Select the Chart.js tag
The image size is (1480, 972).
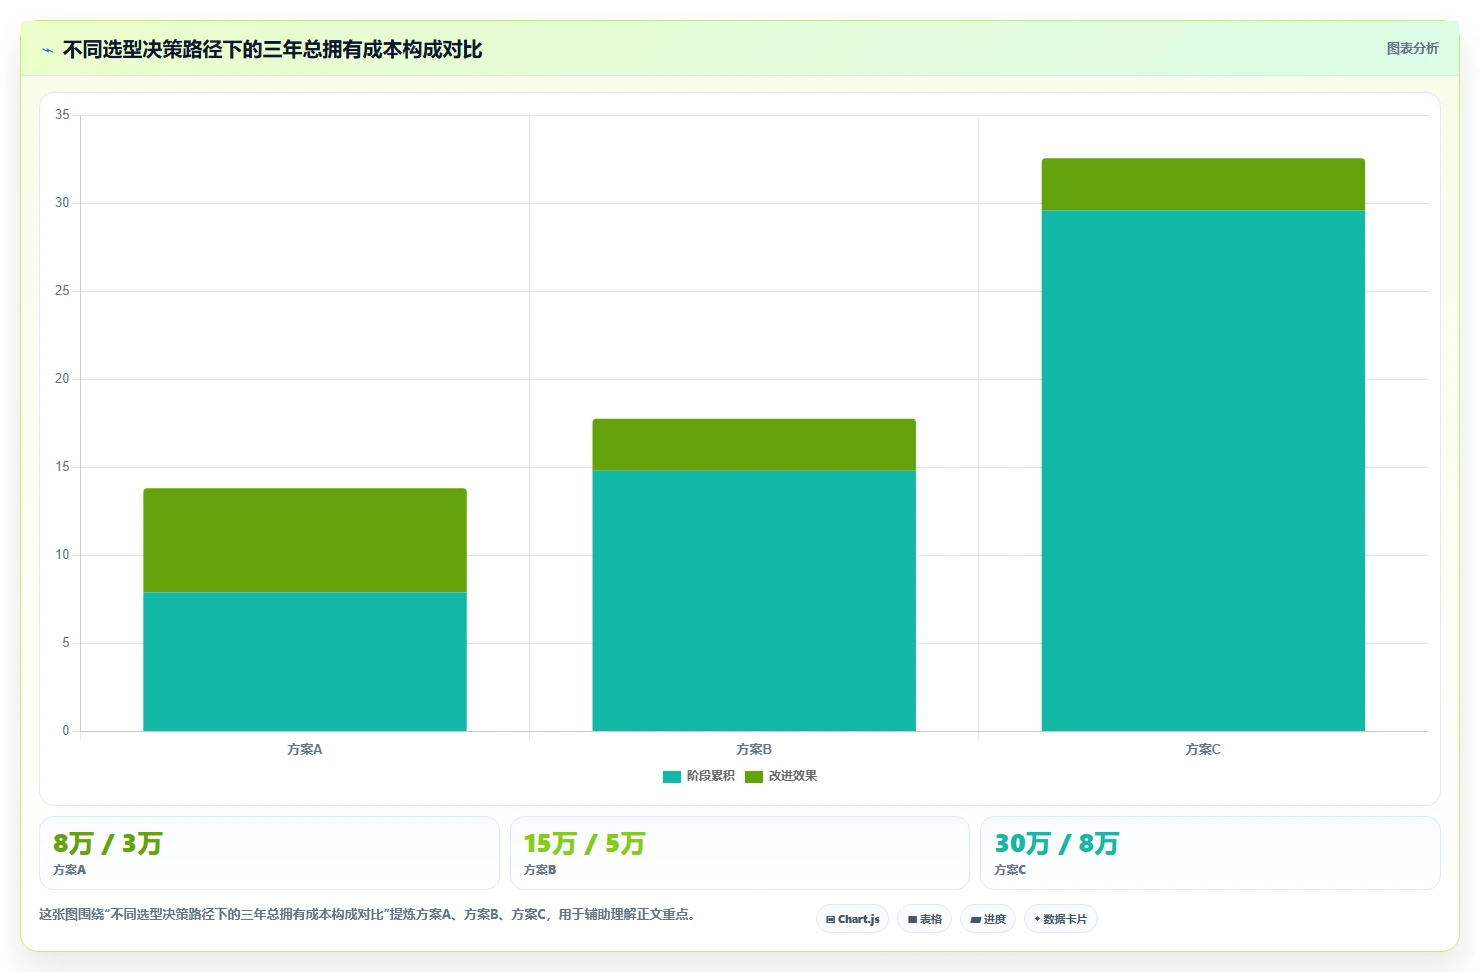pos(852,919)
